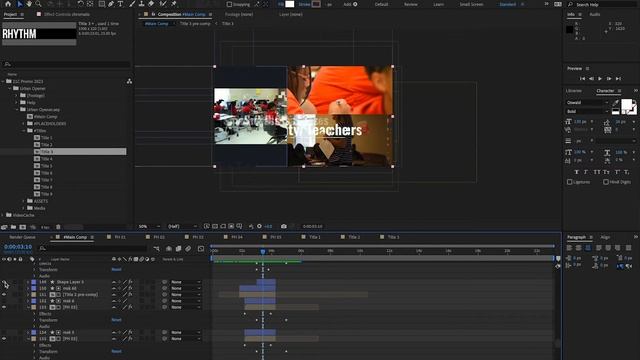The width and height of the screenshot is (640, 360).
Task: Apply All Caps text style
Action: (597, 172)
